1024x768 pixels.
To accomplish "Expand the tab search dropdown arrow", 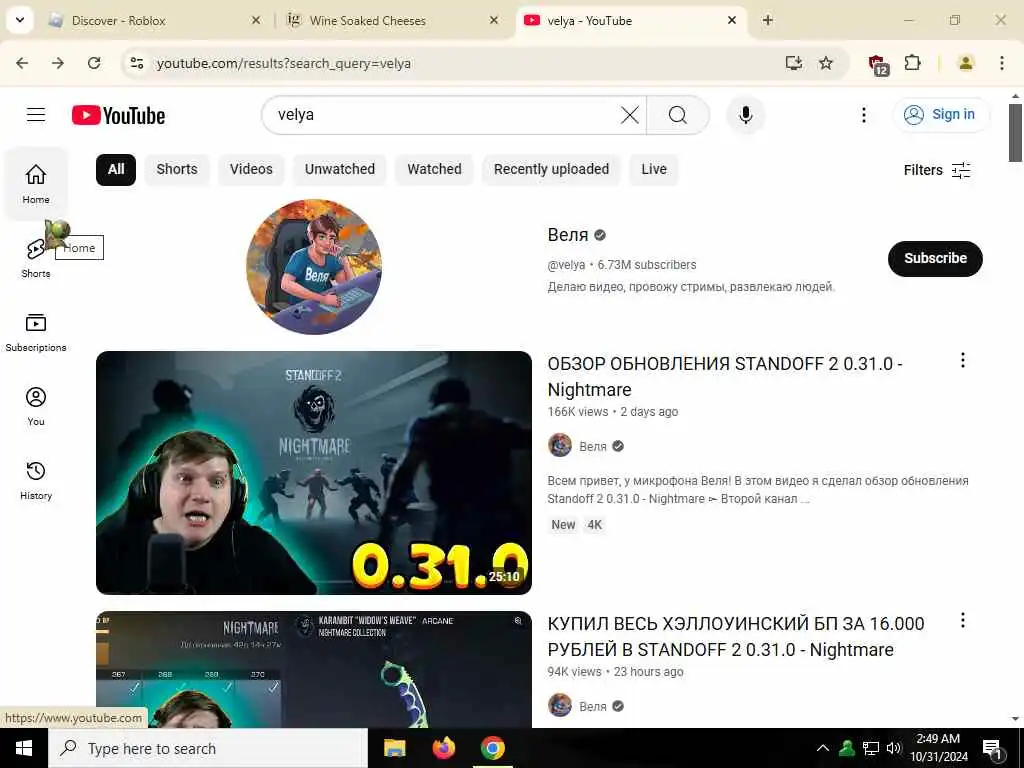I will (20, 20).
